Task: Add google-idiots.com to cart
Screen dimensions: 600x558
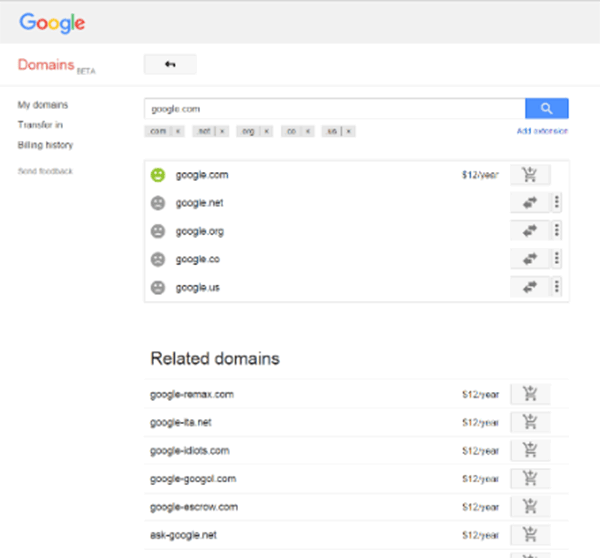Action: pos(530,450)
